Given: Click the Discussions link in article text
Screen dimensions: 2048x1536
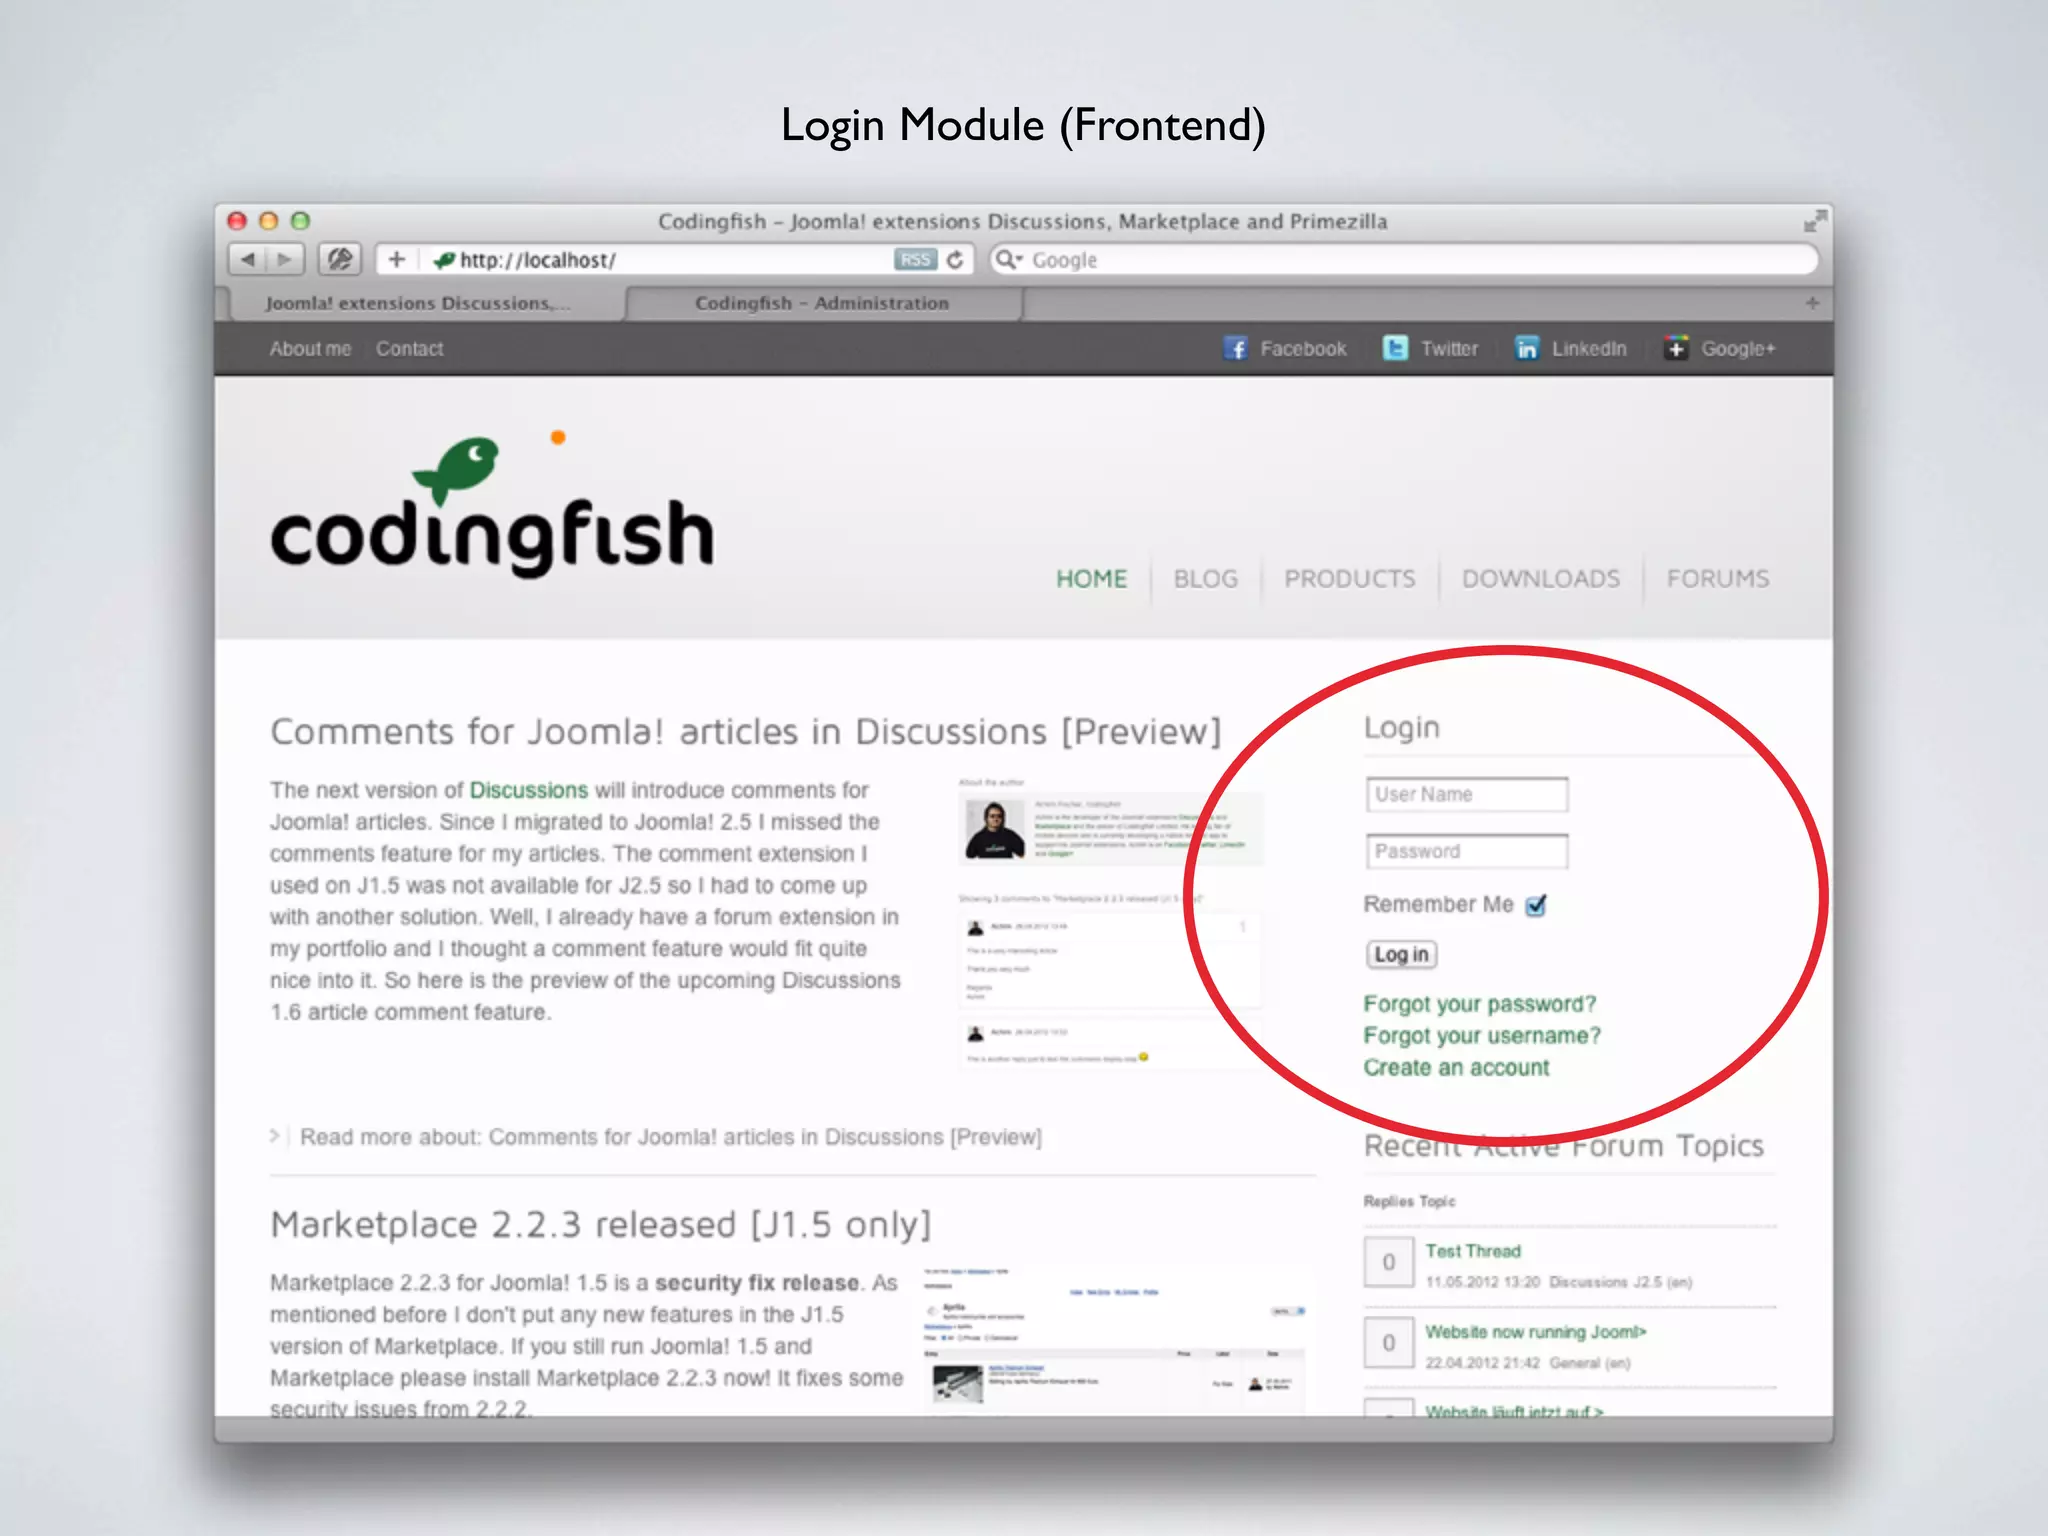Looking at the screenshot, I should pos(529,790).
